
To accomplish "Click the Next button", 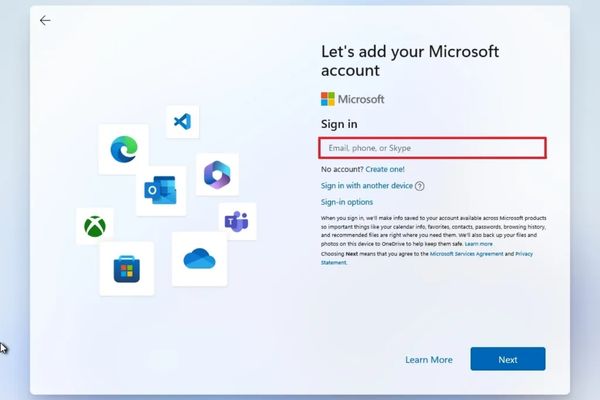I will [508, 359].
